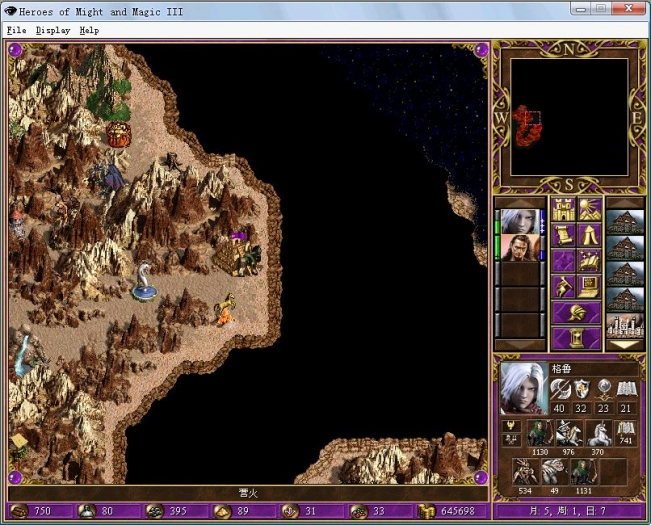Click the defense skill shield icon
Screen dimensions: 651x525
coord(582,389)
